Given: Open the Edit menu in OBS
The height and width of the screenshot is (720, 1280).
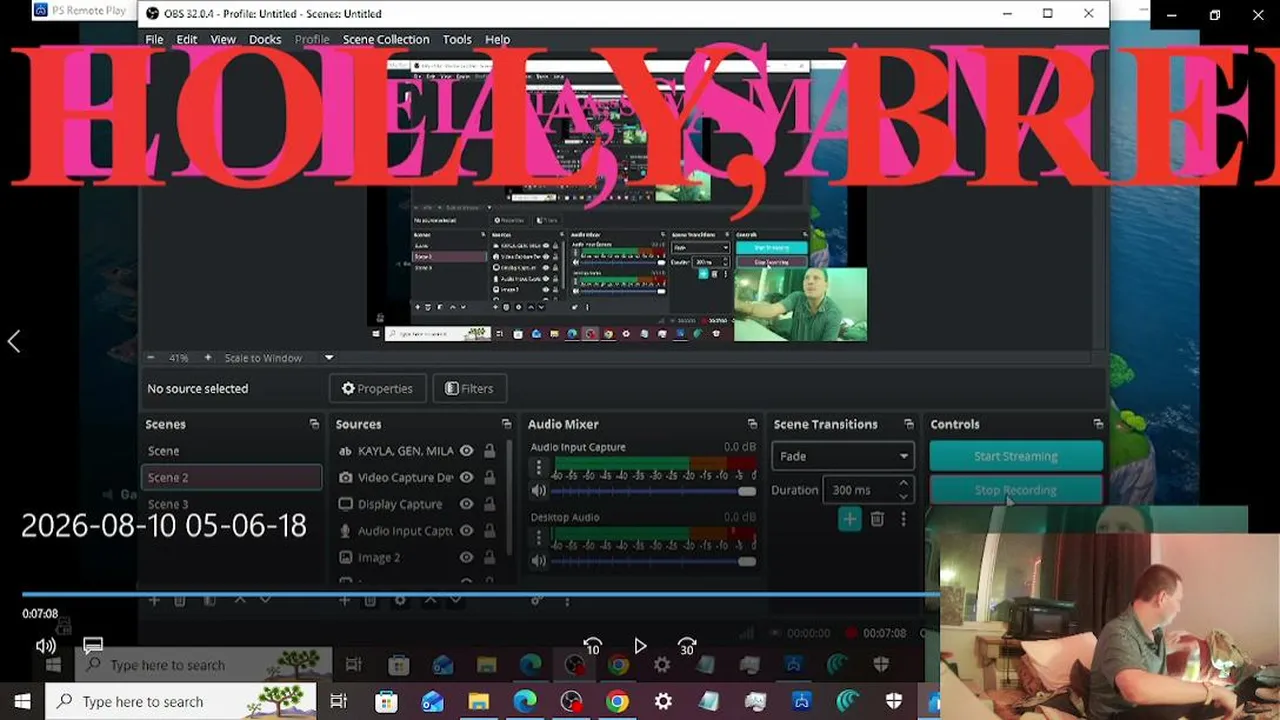Looking at the screenshot, I should 187,39.
